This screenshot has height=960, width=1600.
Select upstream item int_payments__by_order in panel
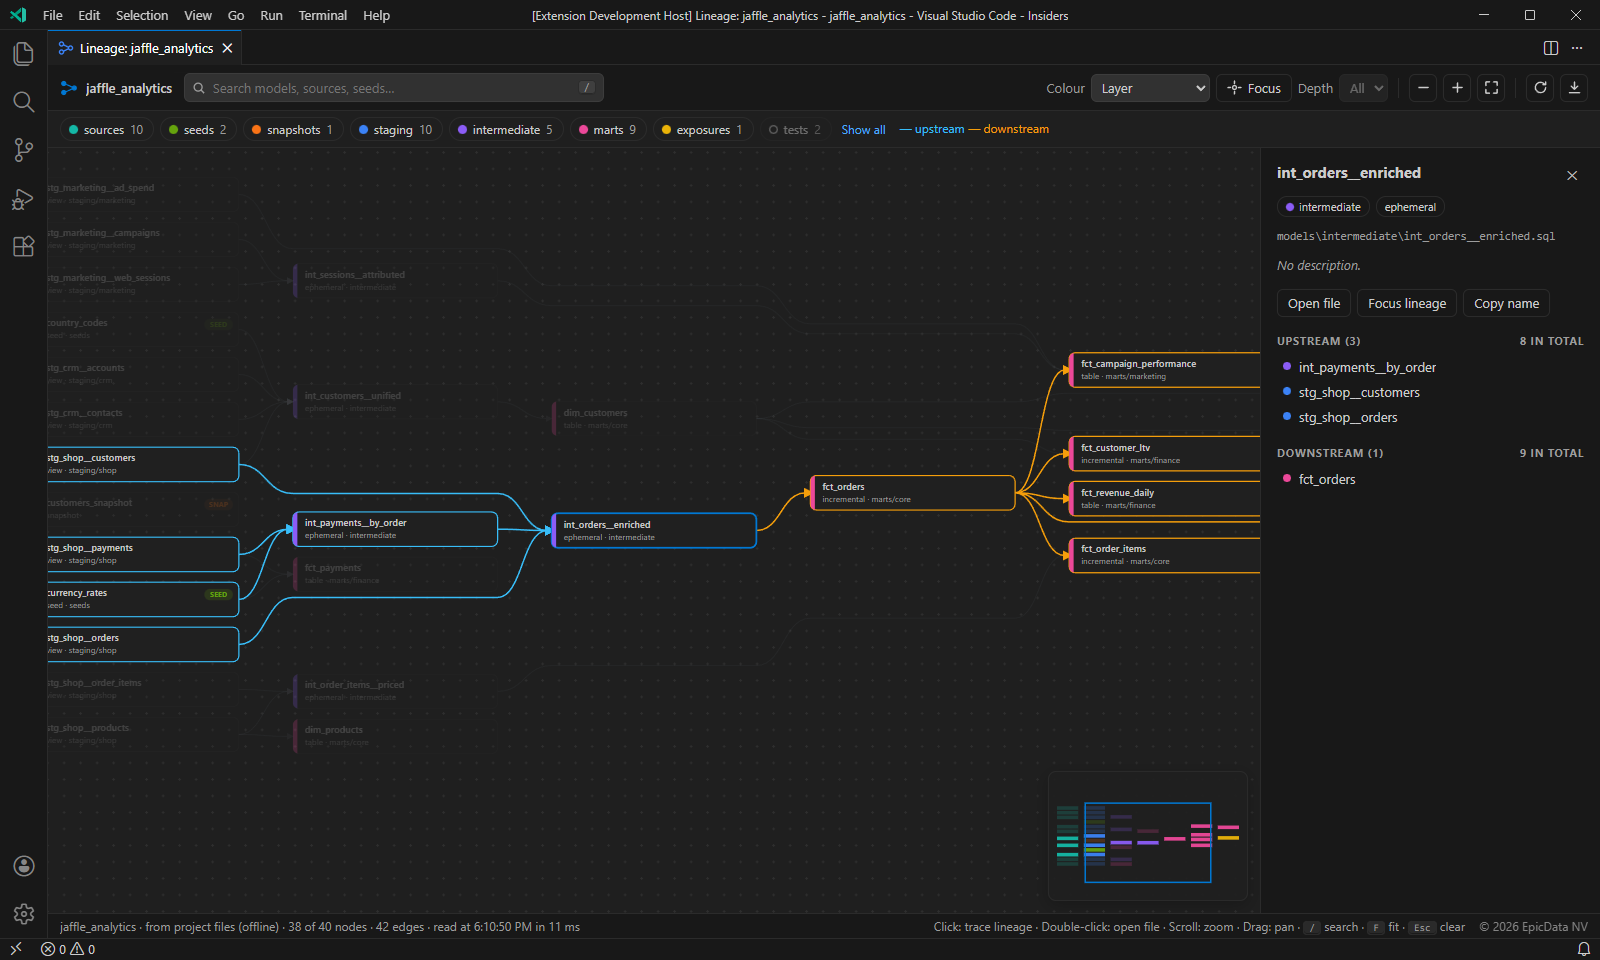click(x=1367, y=368)
